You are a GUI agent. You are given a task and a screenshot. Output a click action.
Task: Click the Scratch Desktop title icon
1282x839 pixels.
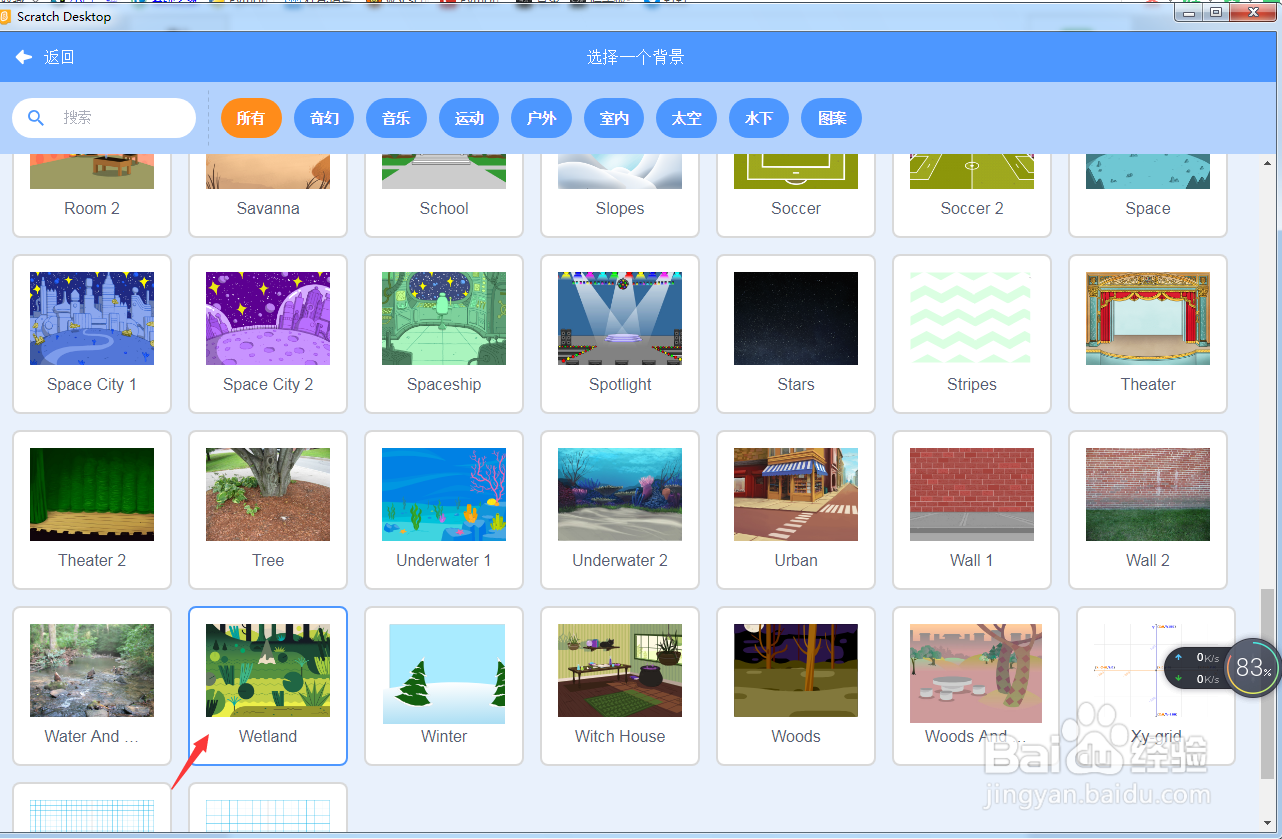[x=6, y=17]
